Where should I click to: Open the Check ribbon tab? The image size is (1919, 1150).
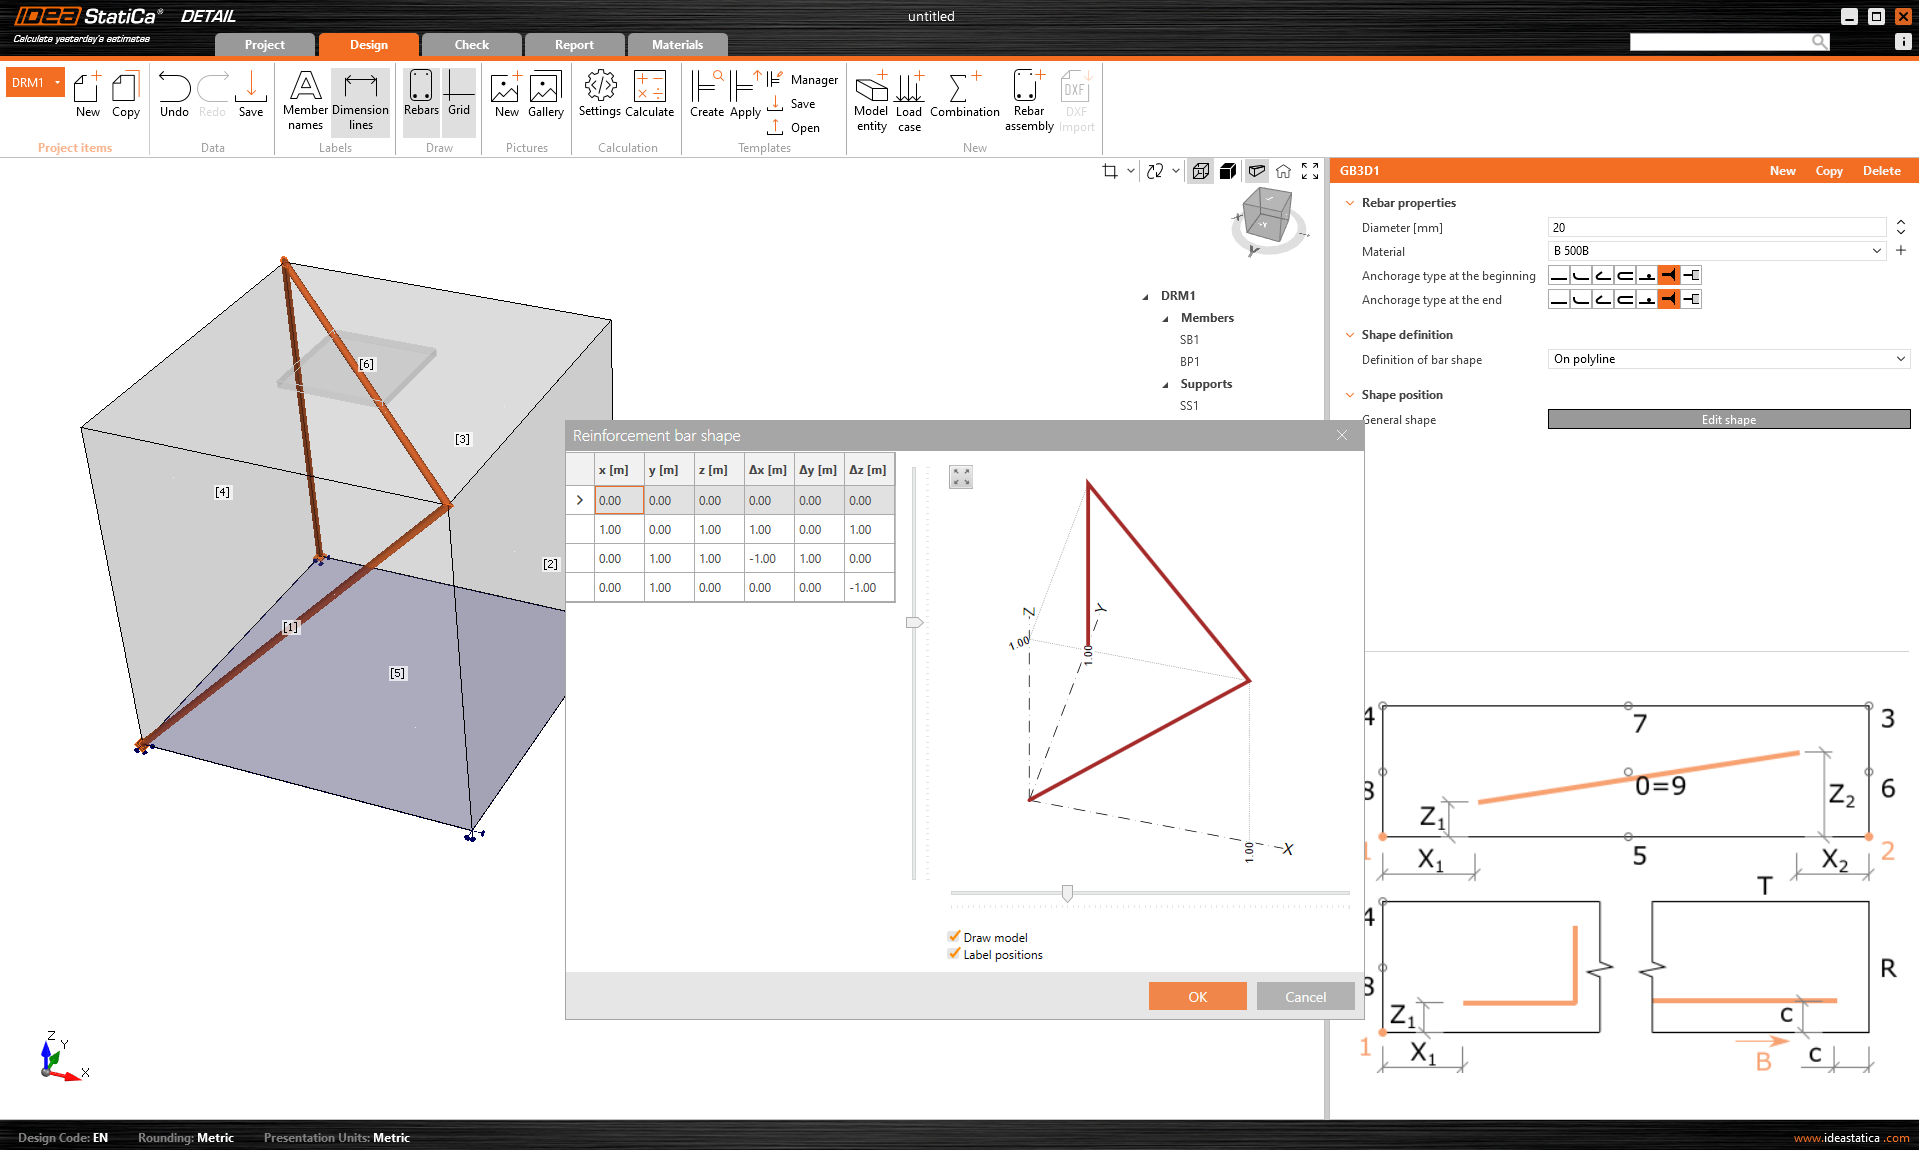tap(470, 44)
